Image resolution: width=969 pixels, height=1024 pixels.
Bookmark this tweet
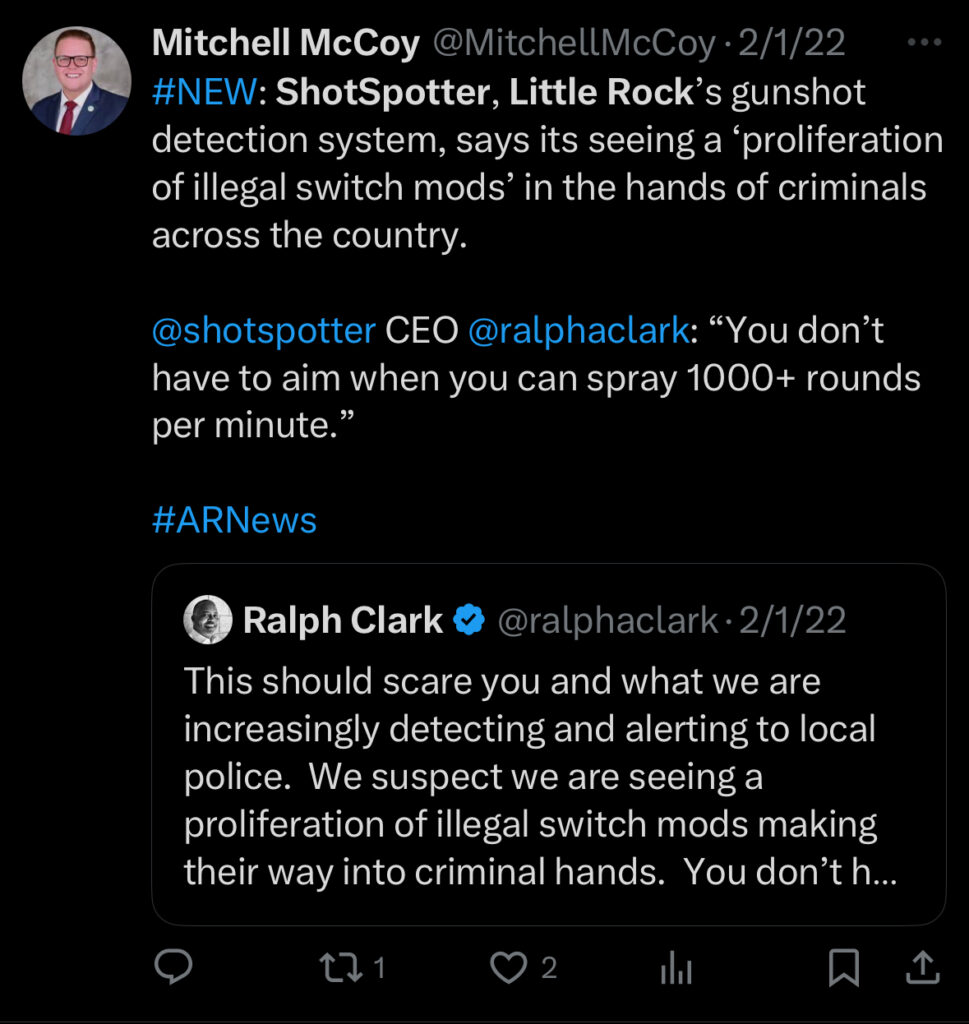click(844, 967)
